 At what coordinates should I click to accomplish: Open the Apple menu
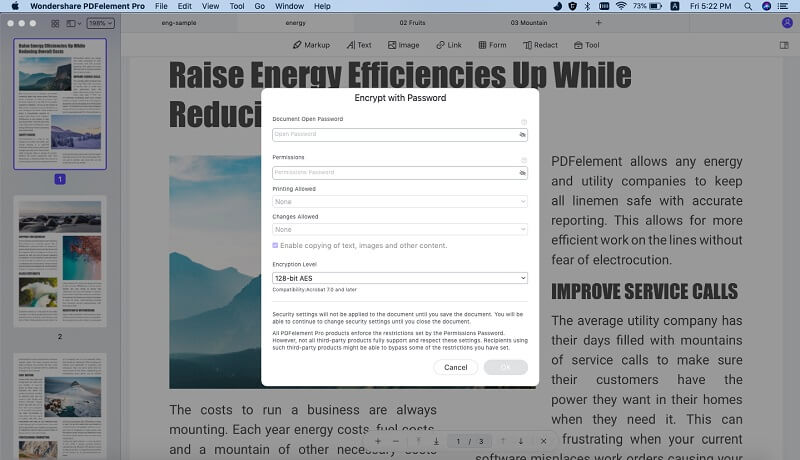click(15, 6)
